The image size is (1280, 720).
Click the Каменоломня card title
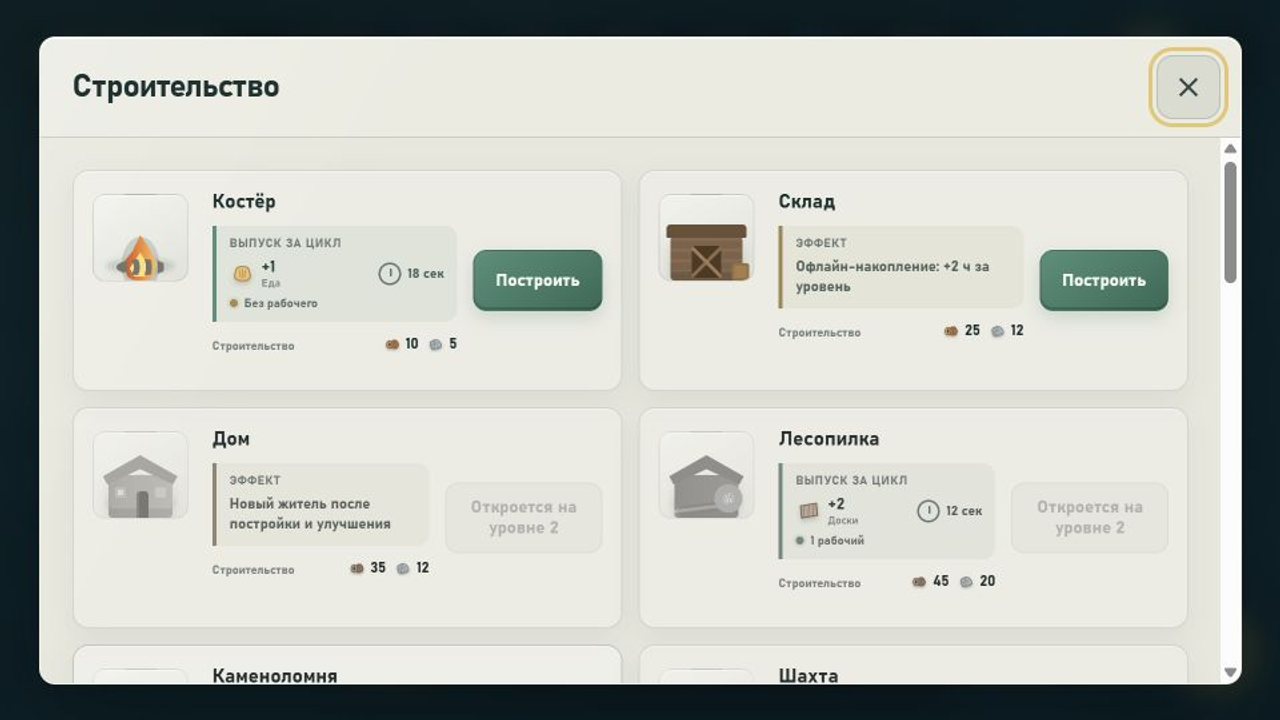coord(275,676)
